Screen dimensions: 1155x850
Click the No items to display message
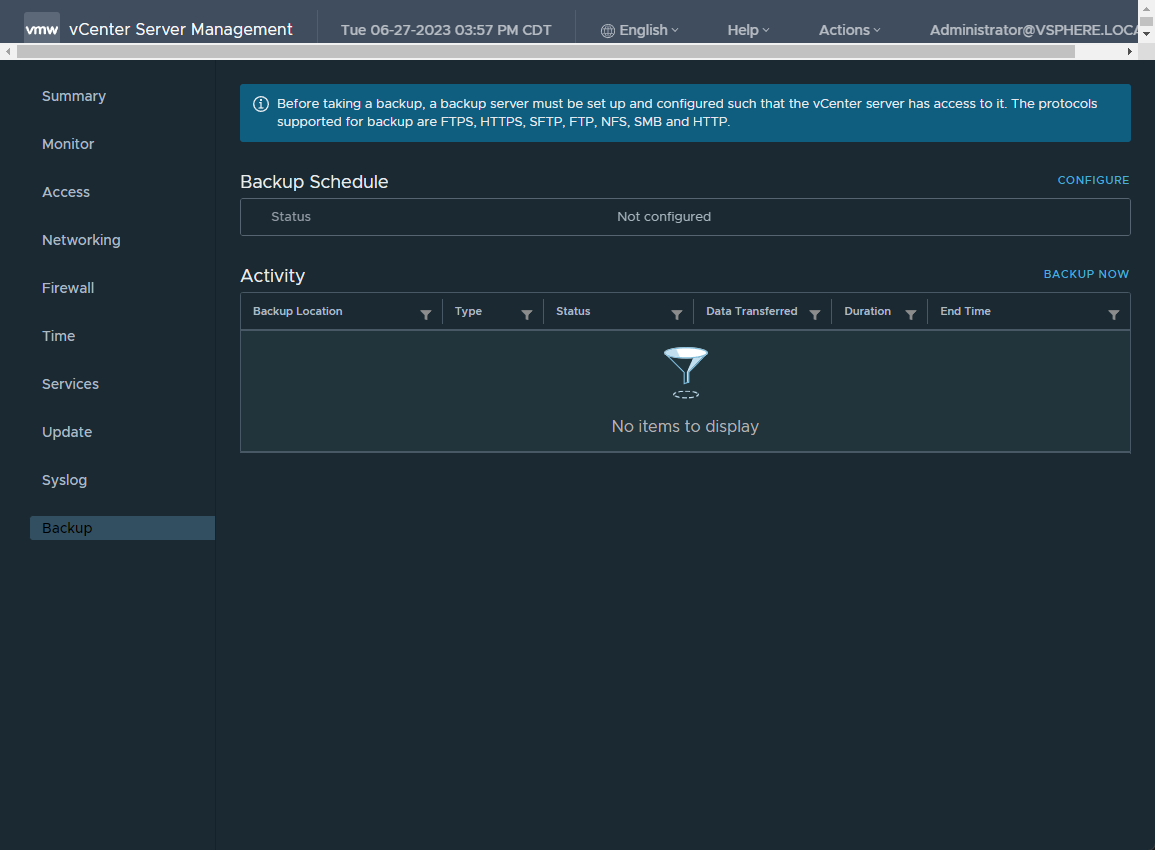coord(685,426)
